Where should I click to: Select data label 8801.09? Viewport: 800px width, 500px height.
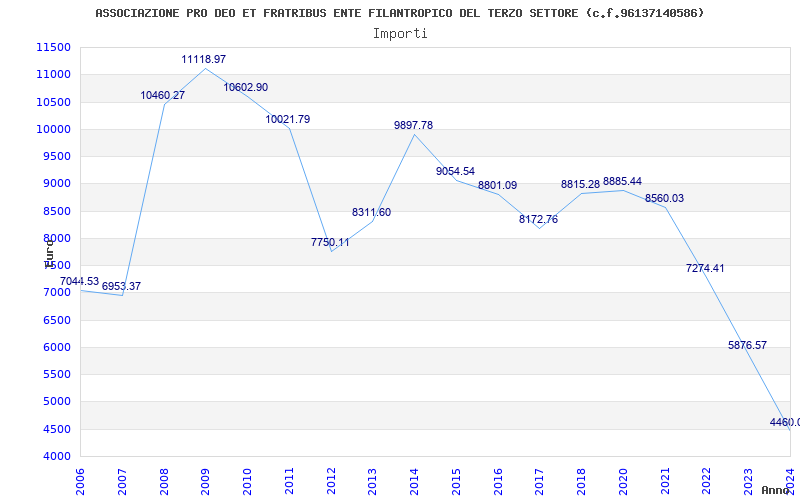click(497, 185)
